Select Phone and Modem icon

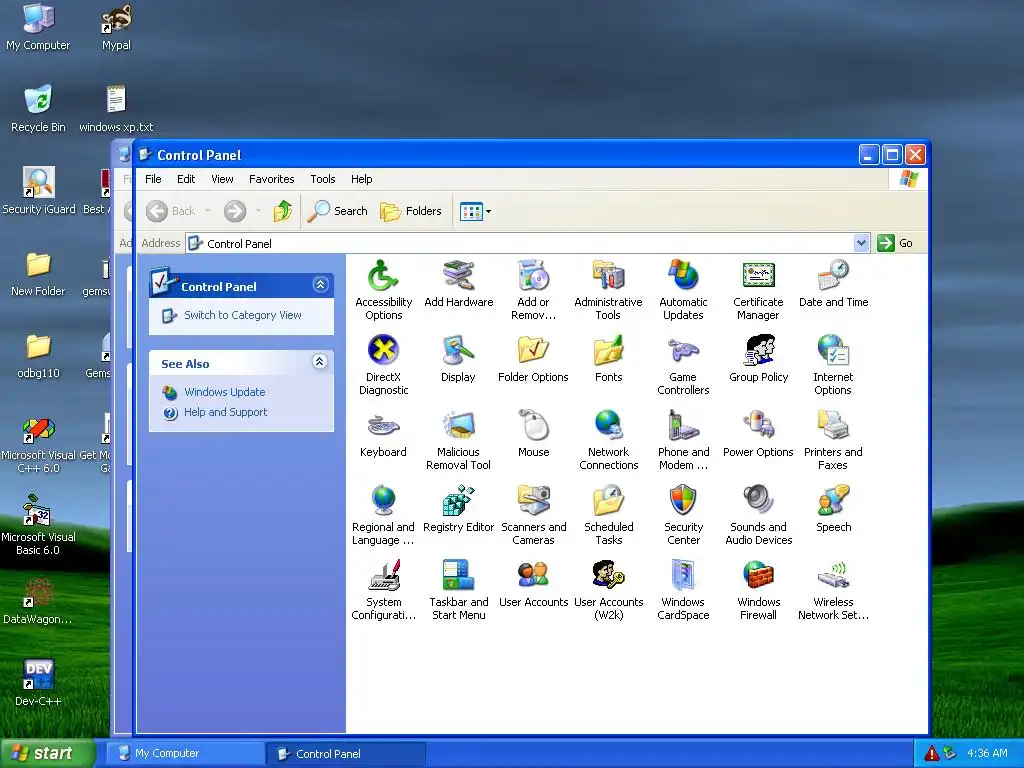(683, 426)
